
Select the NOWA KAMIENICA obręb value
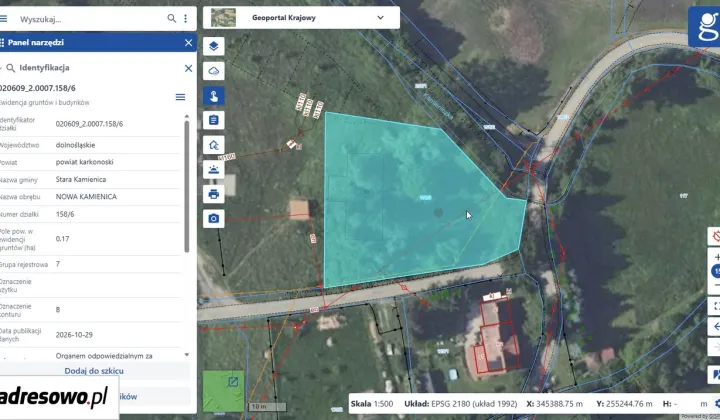(x=86, y=196)
